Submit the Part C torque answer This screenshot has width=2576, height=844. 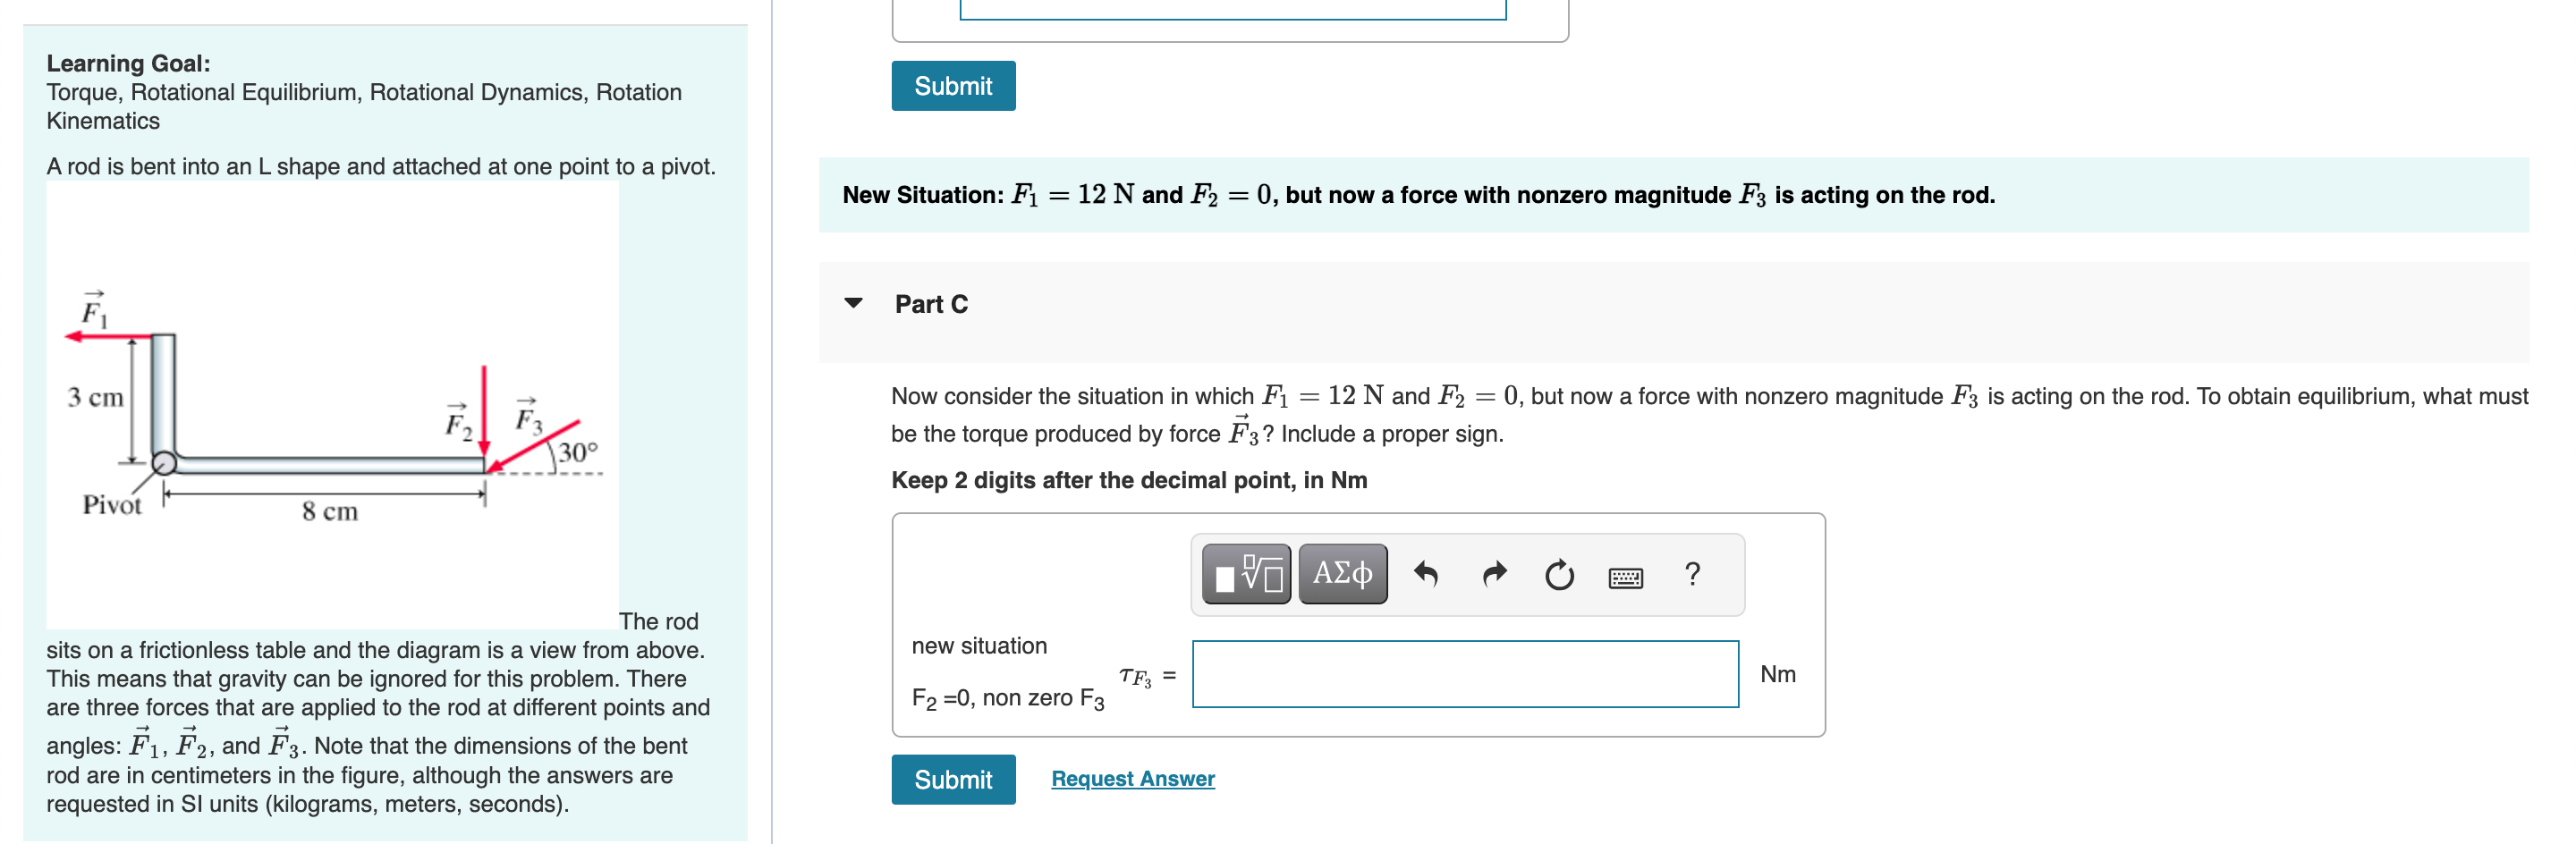click(952, 779)
